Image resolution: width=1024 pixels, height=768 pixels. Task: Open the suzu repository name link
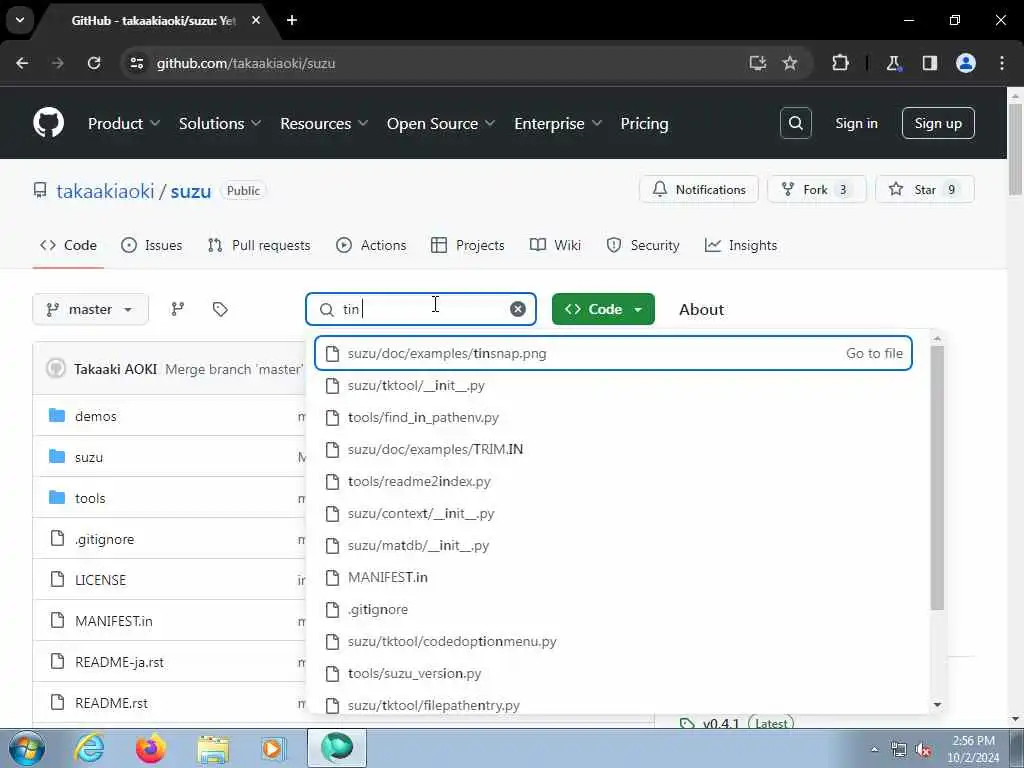click(191, 191)
